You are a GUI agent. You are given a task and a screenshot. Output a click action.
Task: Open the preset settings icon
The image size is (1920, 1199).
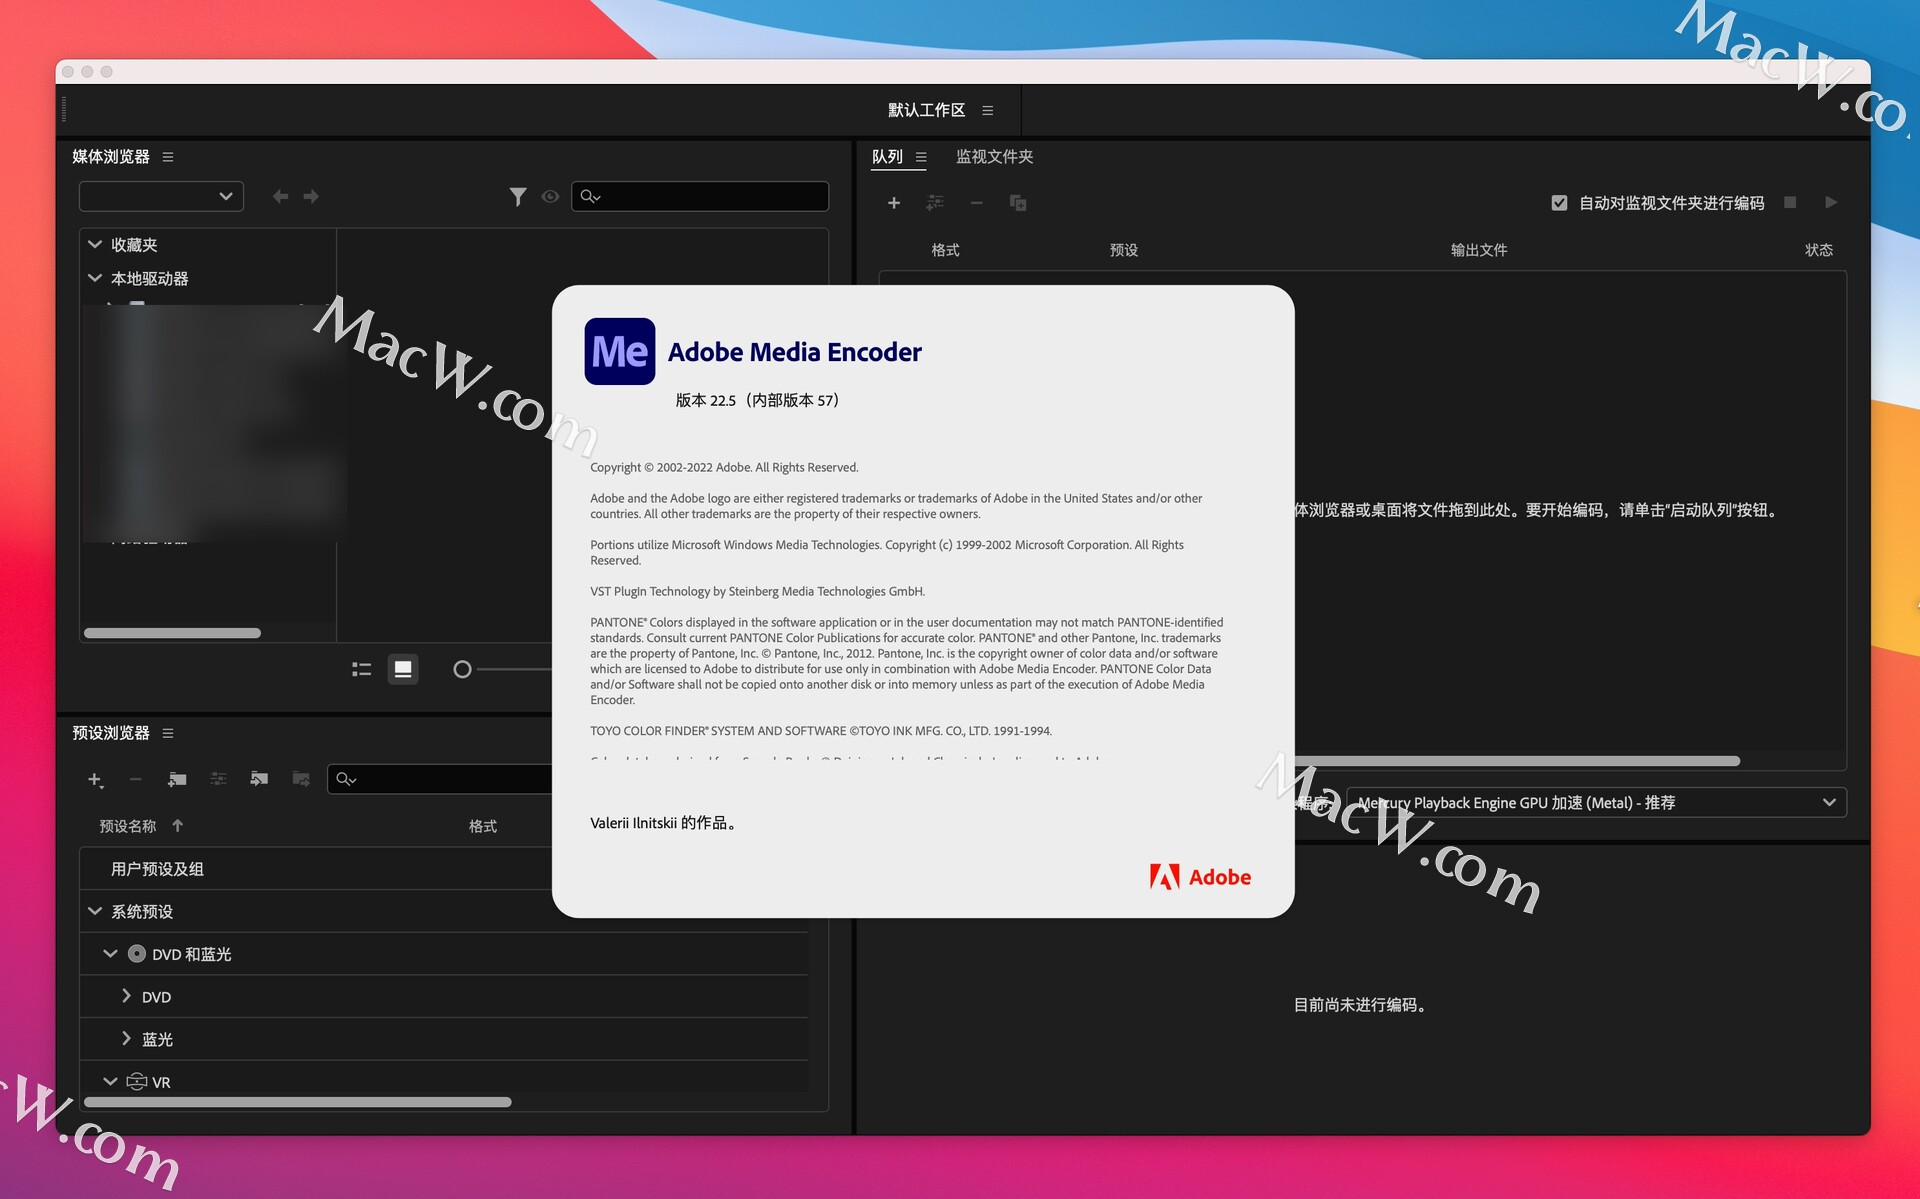(x=218, y=779)
